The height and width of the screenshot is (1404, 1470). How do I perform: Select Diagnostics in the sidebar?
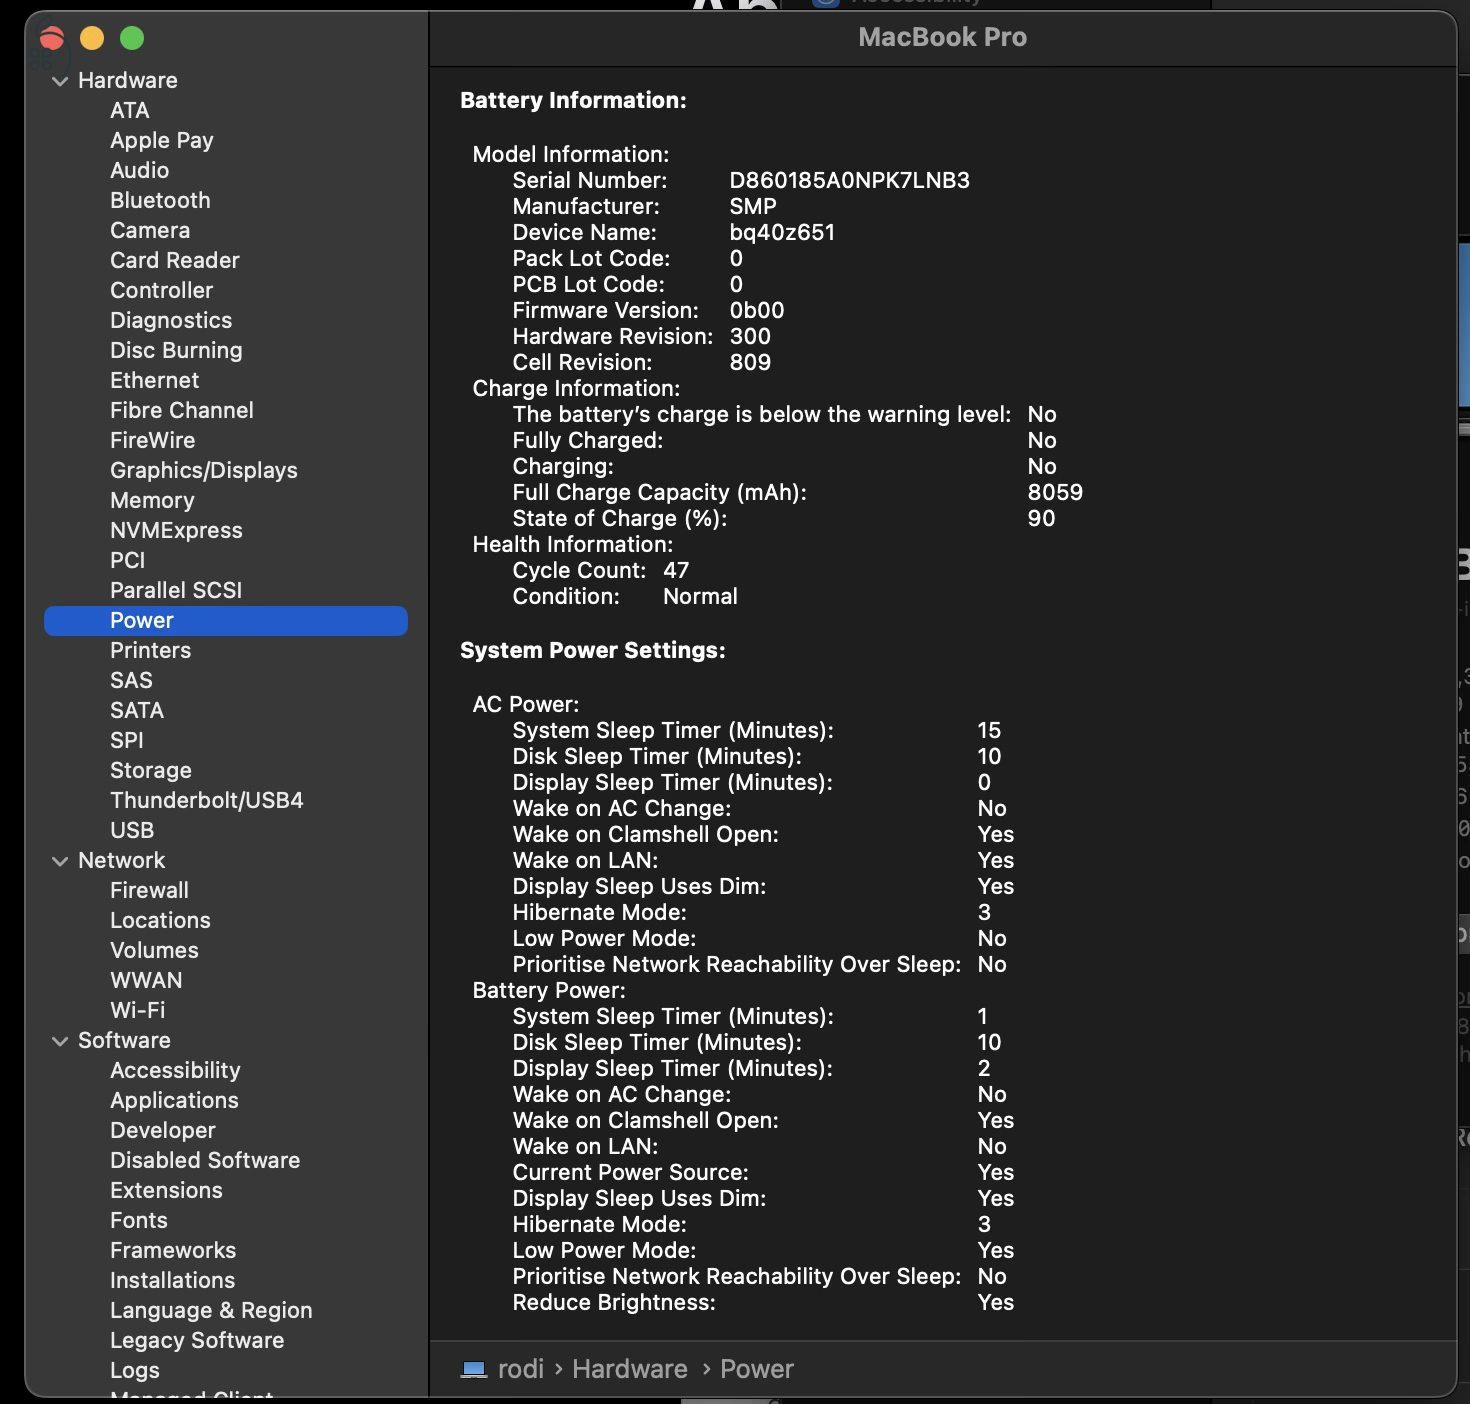(171, 320)
